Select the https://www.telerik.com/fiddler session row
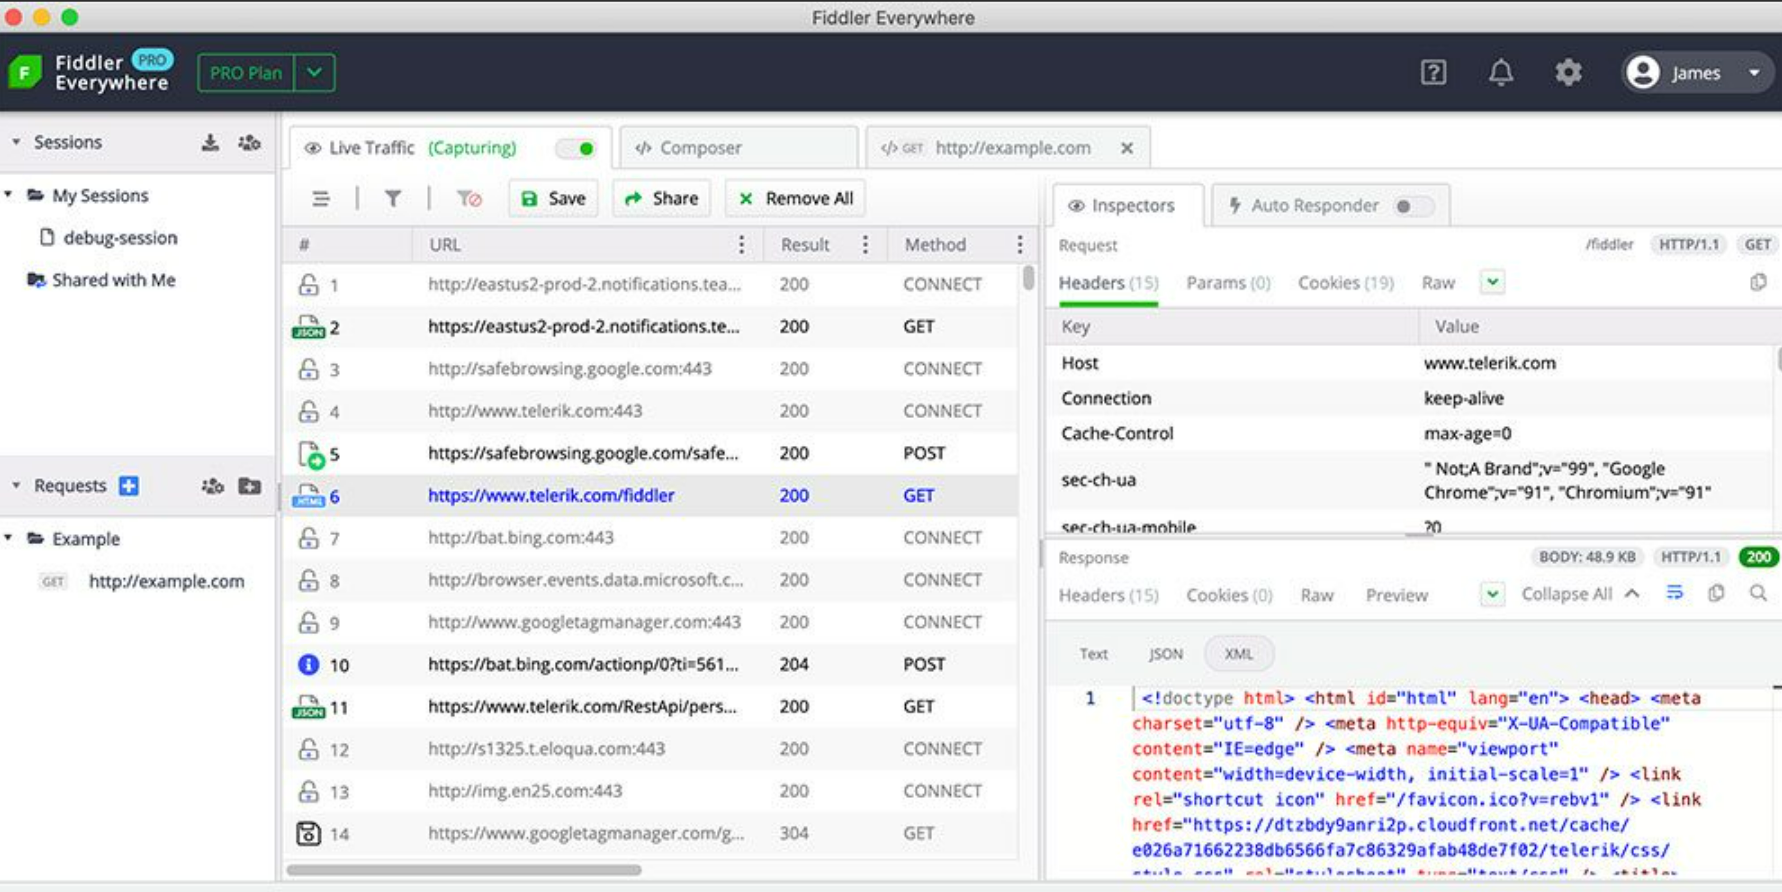The width and height of the screenshot is (1782, 892). [651, 496]
